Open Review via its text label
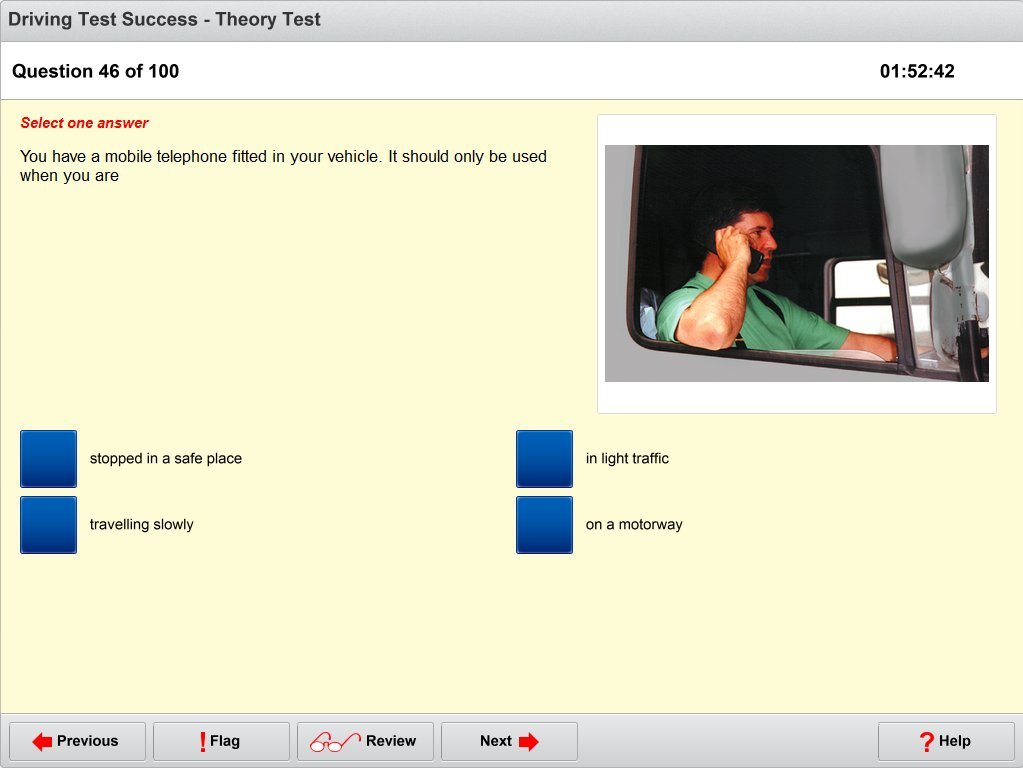 (390, 741)
